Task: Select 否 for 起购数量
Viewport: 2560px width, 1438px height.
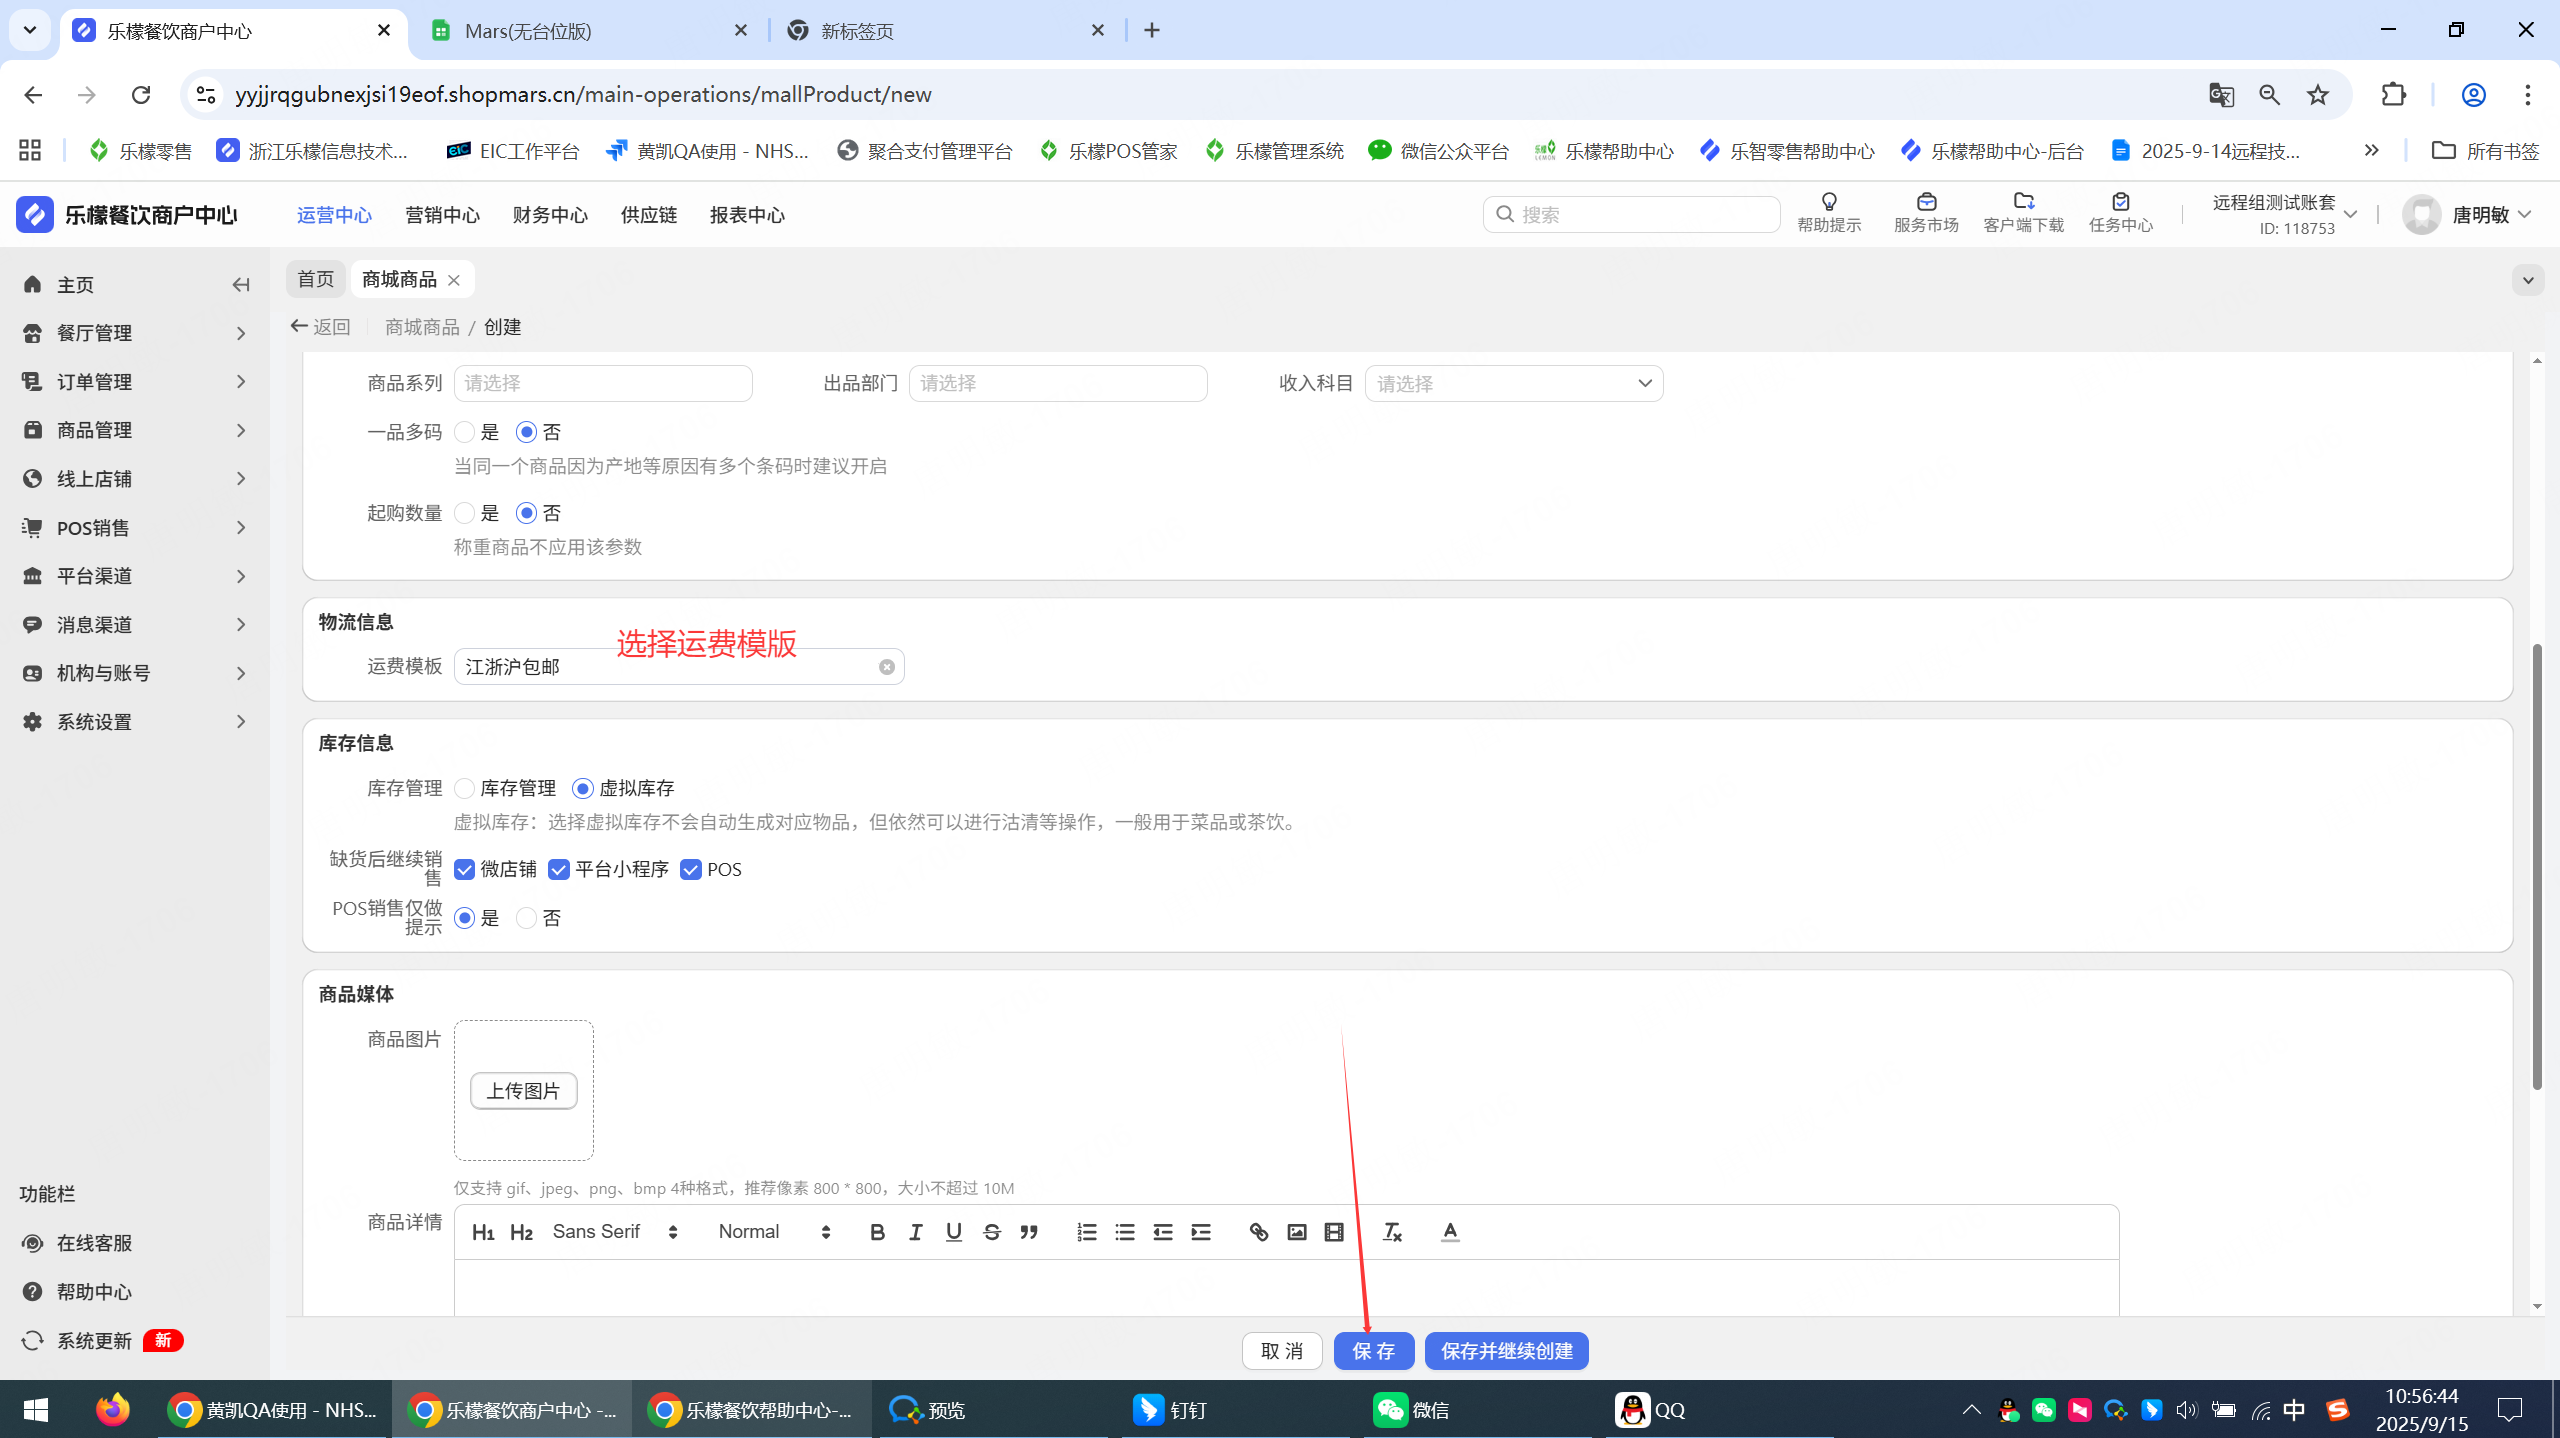Action: pyautogui.click(x=526, y=513)
